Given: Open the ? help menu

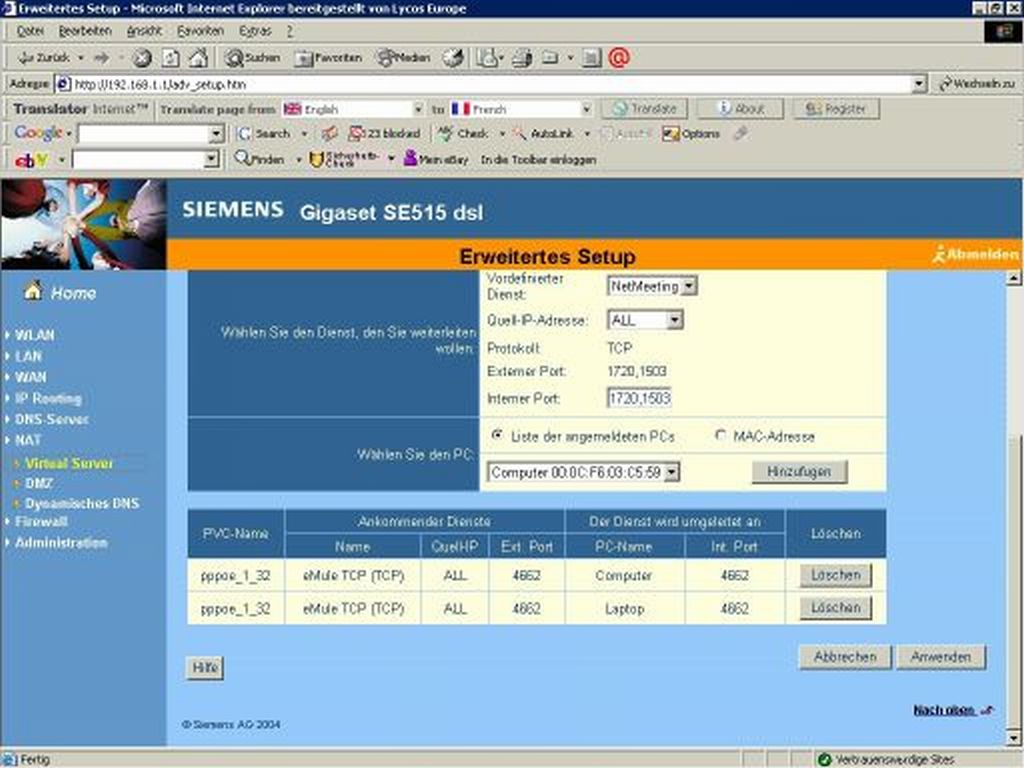Looking at the screenshot, I should pos(289,31).
